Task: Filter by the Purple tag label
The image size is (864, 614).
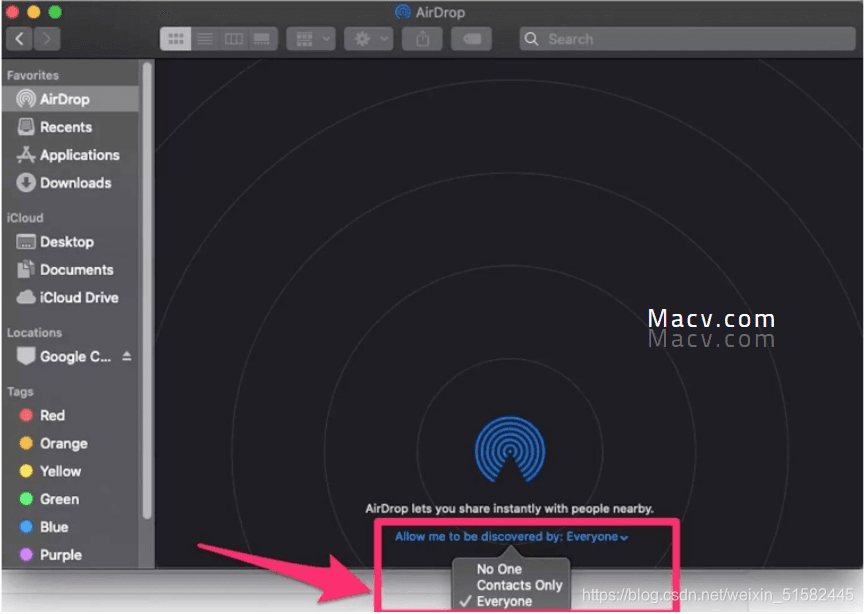Action: click(x=61, y=555)
